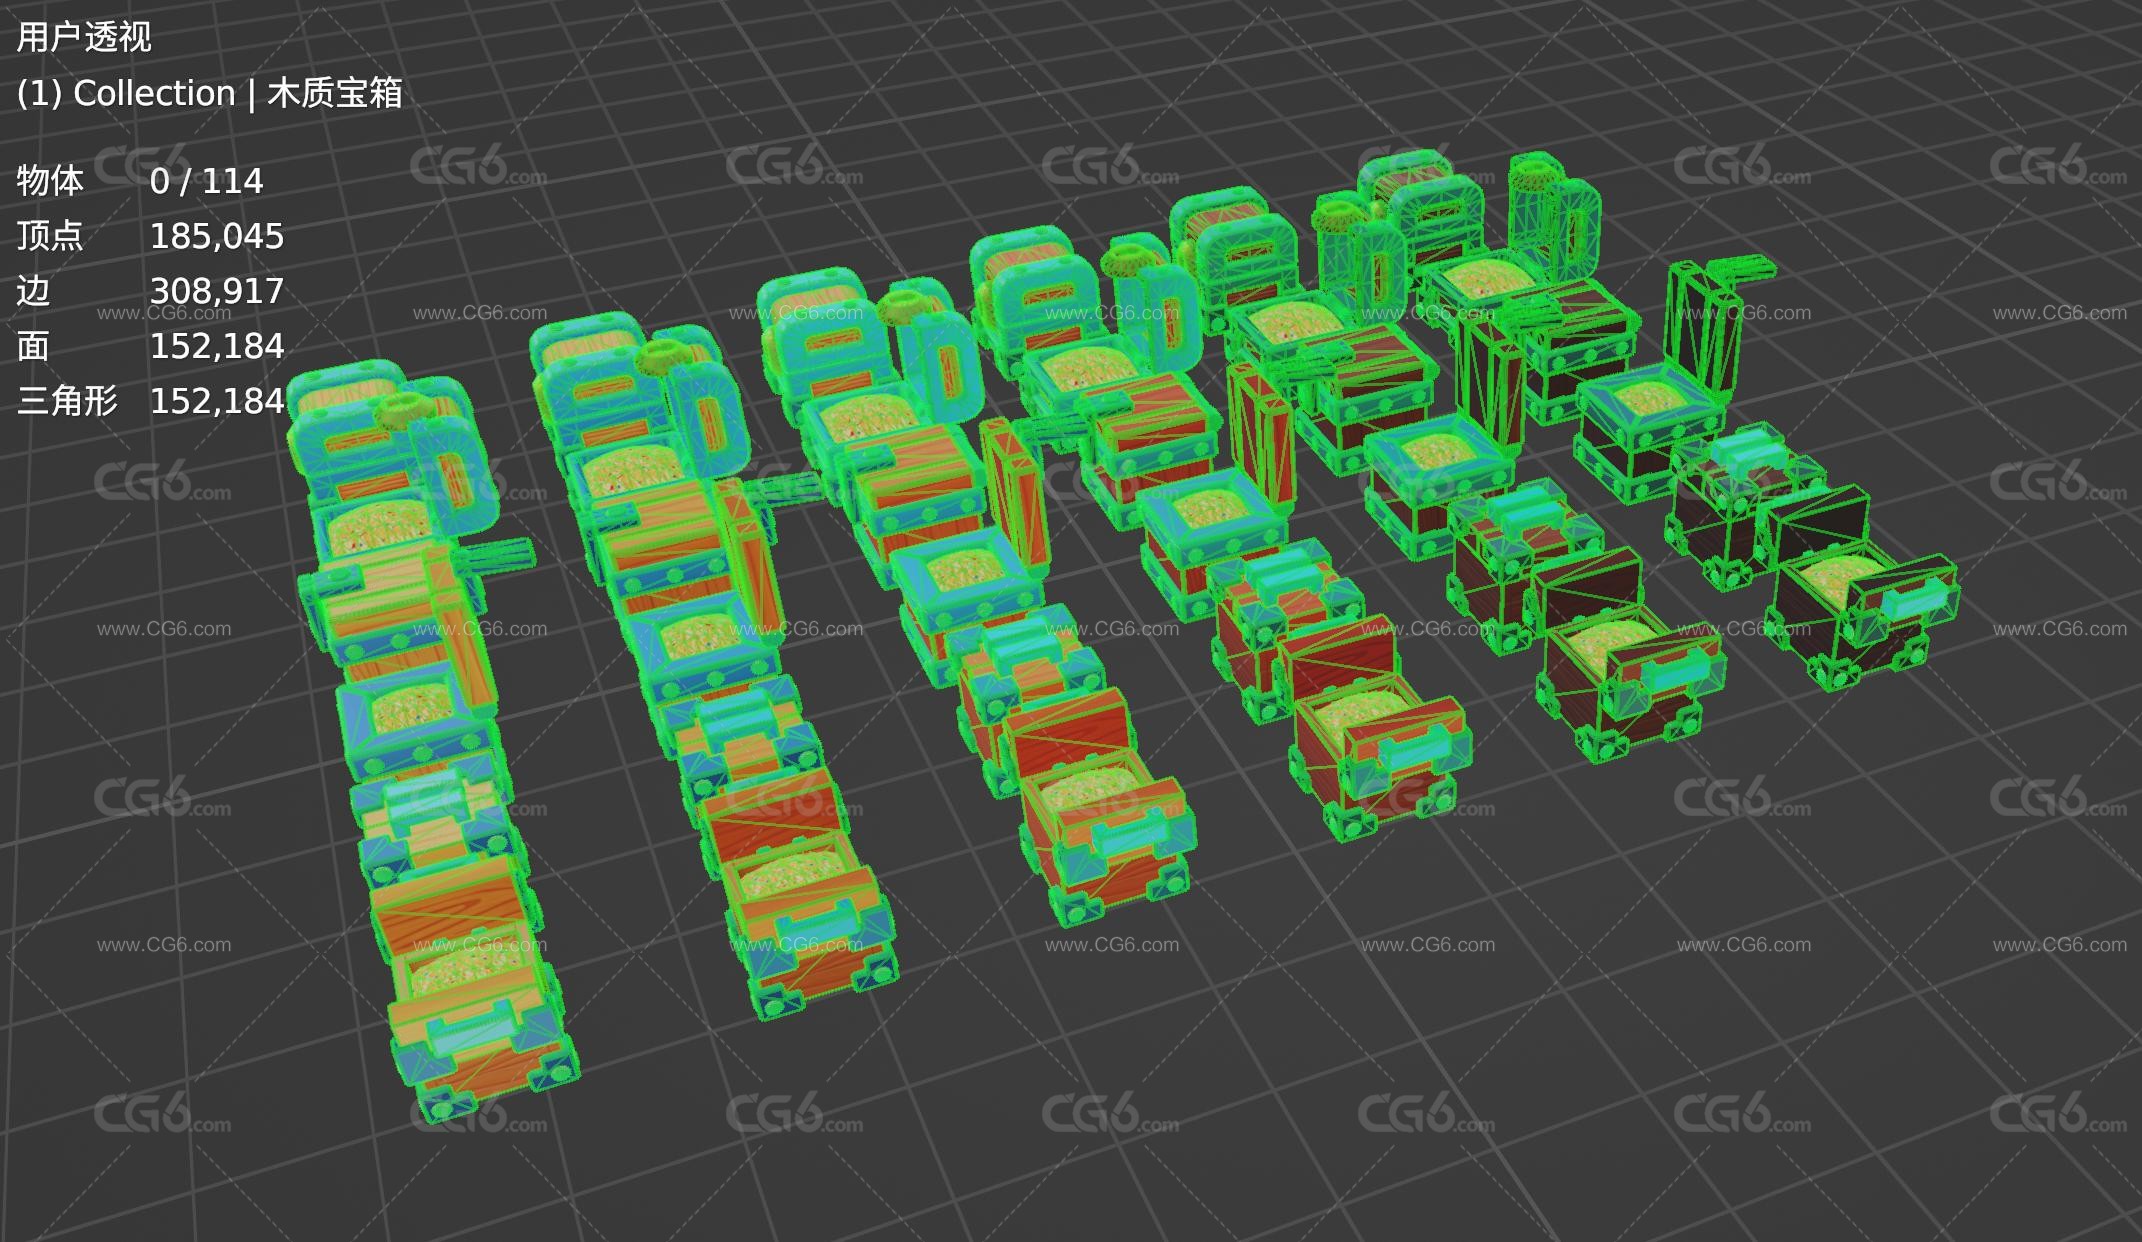
Task: Click the 三角形 statistic label
Action: pos(67,401)
